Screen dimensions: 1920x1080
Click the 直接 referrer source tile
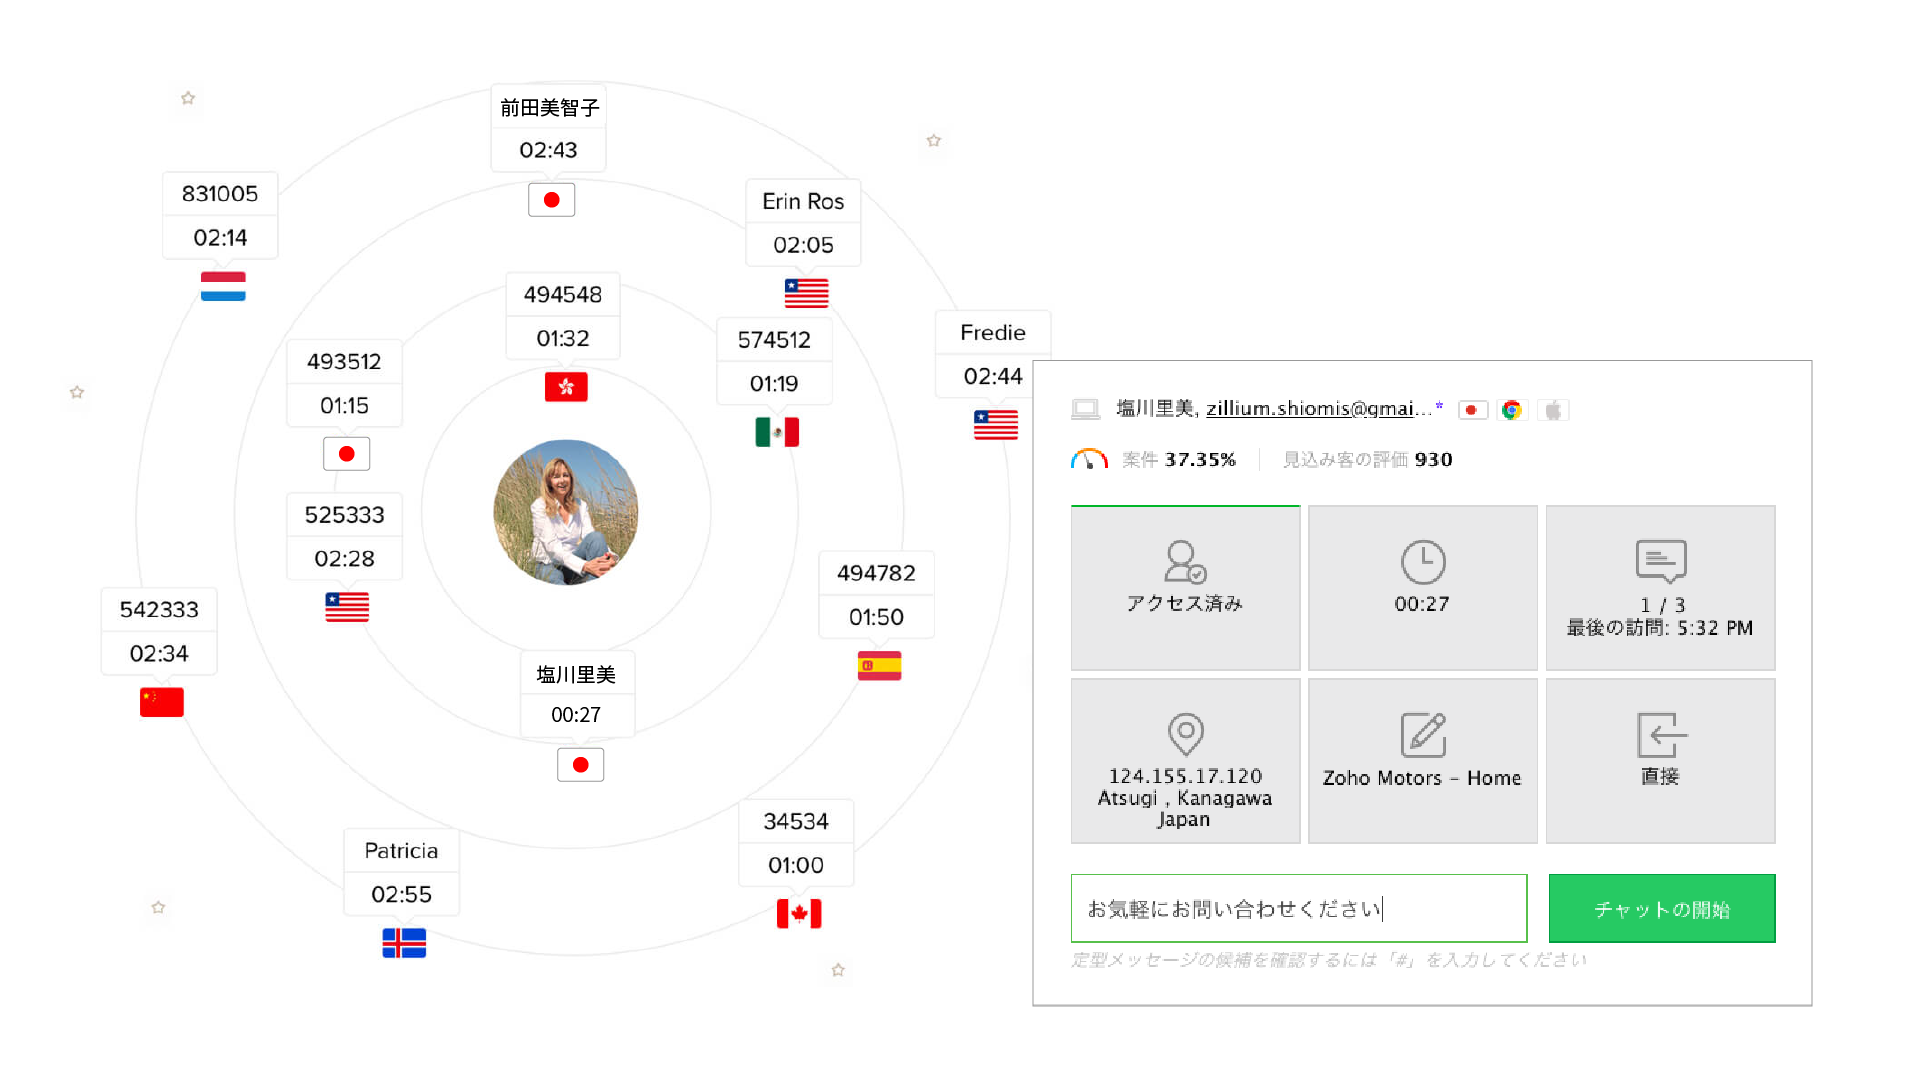(1660, 761)
